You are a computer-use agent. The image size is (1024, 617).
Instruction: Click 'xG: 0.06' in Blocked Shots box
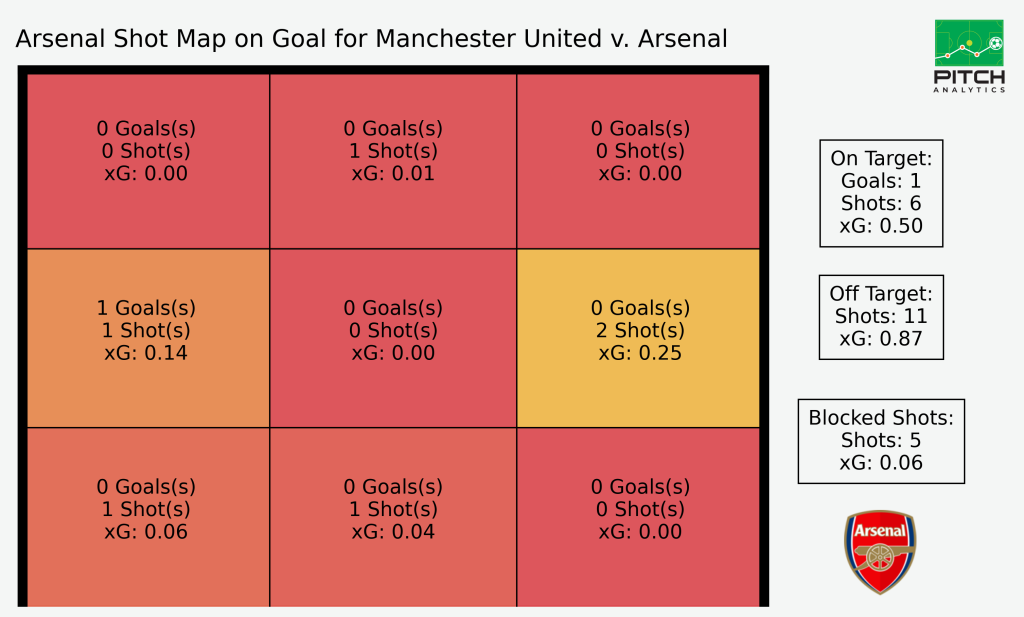pos(881,463)
